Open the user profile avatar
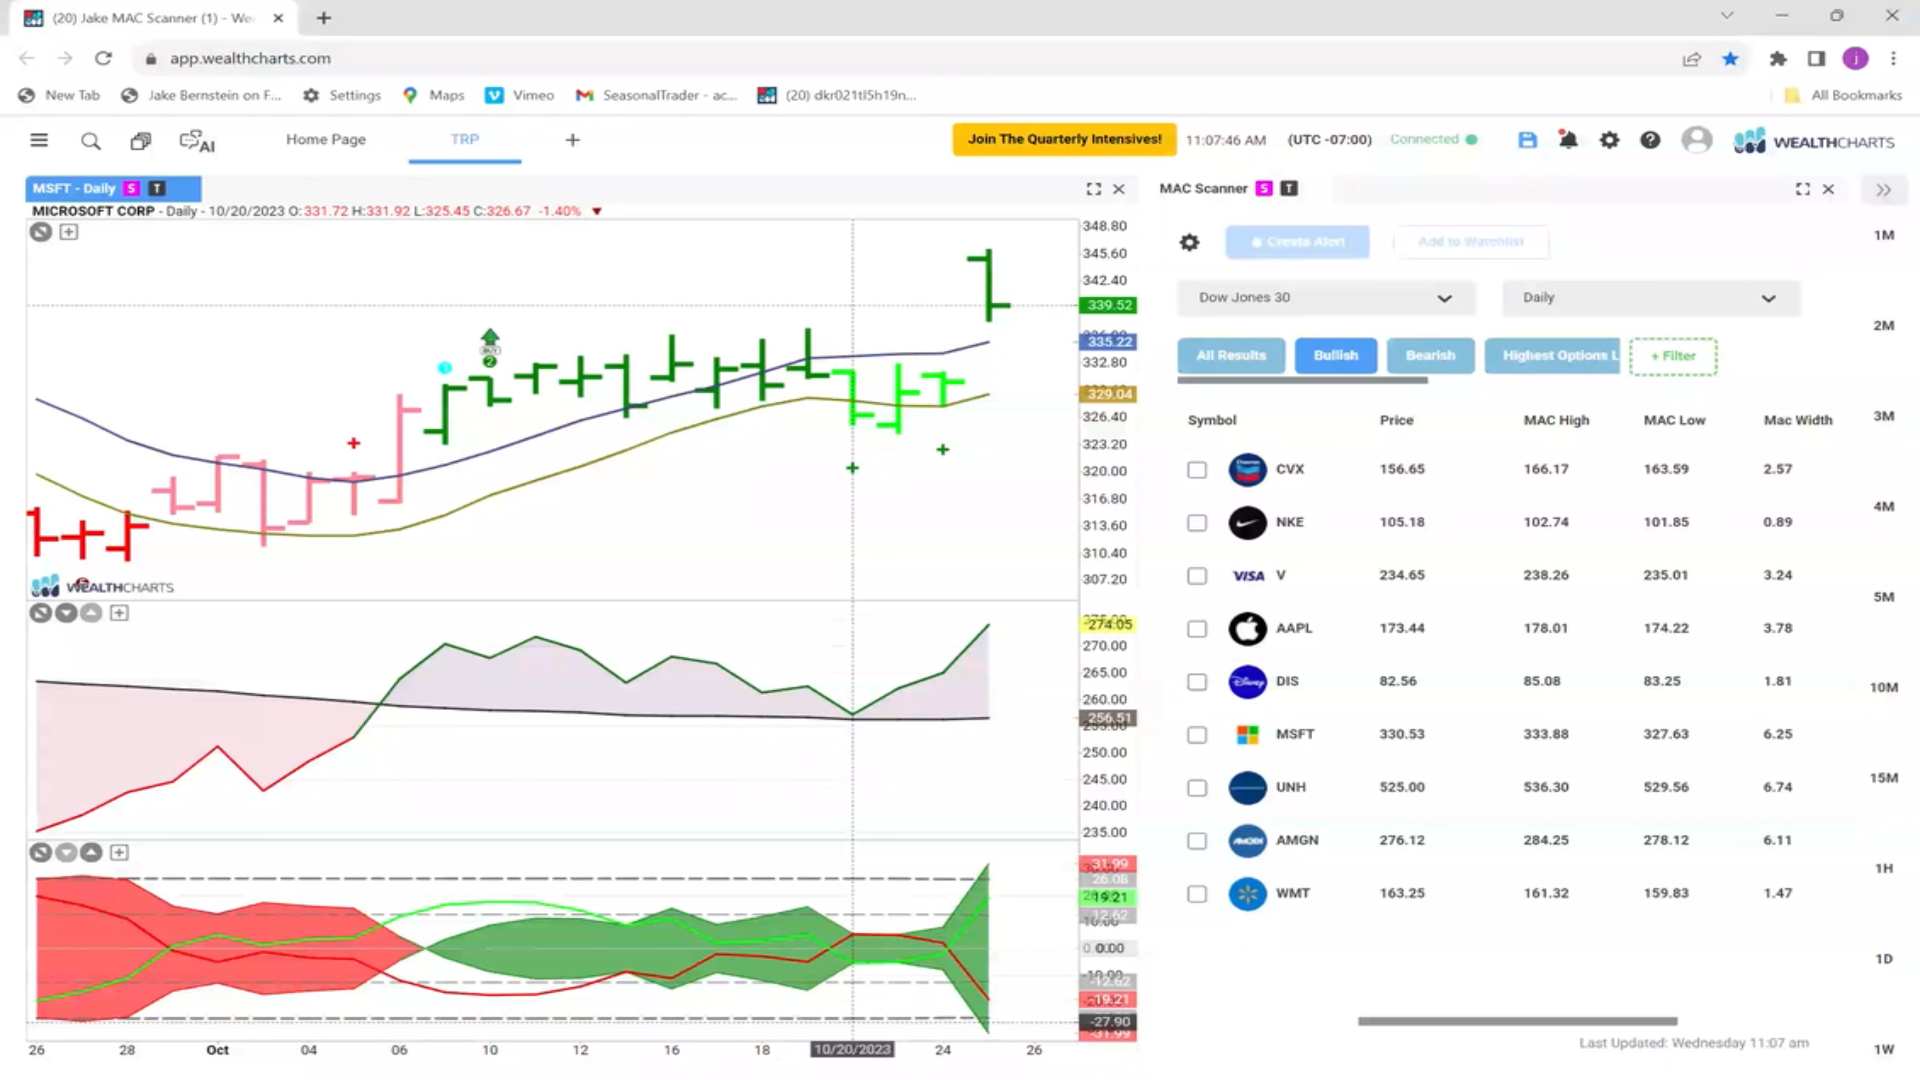1920x1080 pixels. [x=1696, y=140]
